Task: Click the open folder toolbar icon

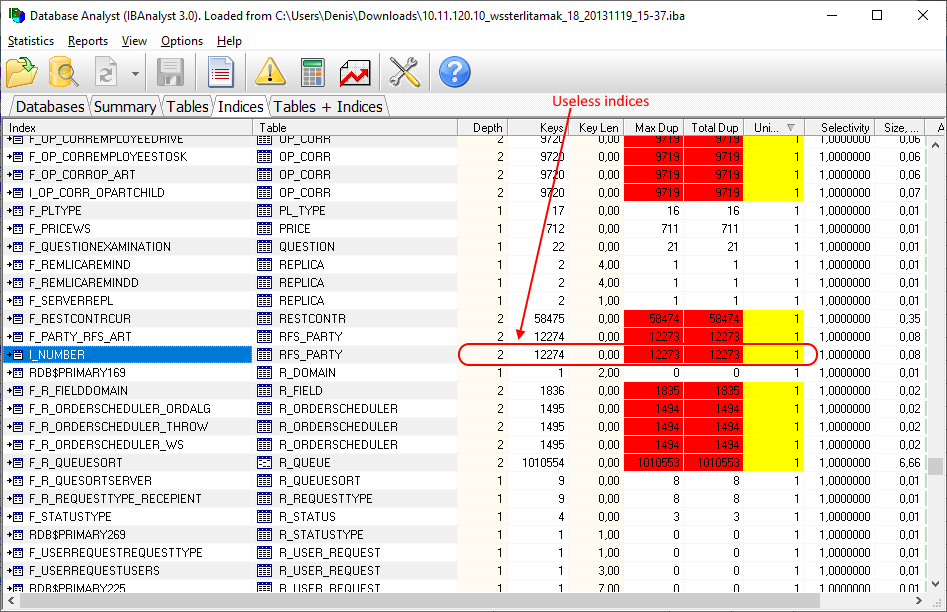Action: [22, 72]
